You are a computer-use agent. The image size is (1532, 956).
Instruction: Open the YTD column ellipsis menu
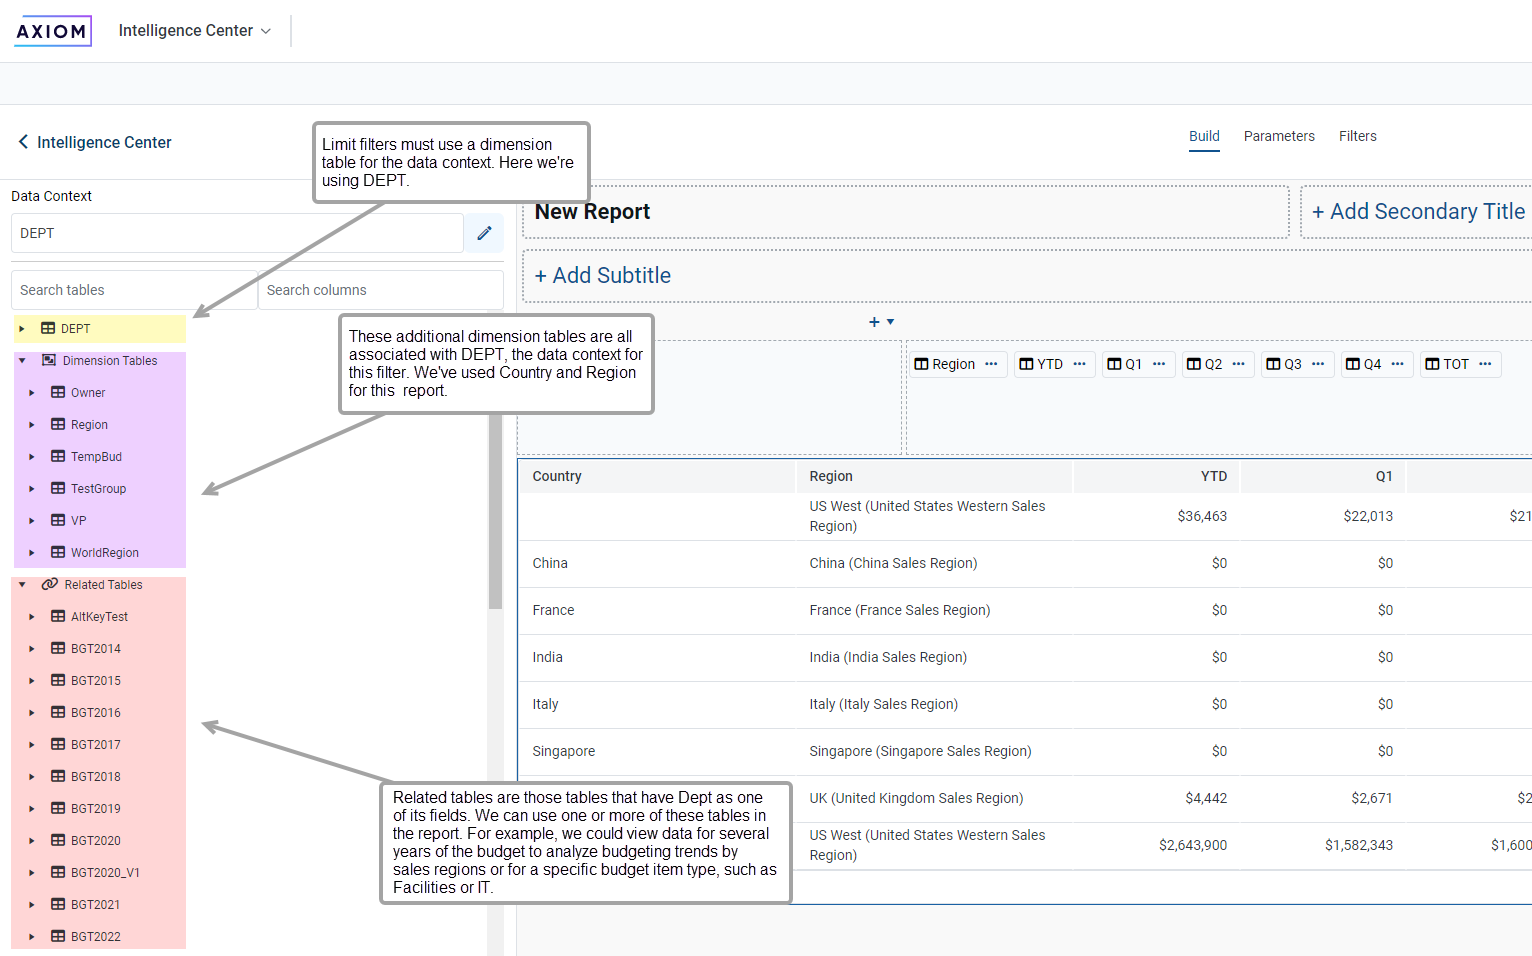point(1079,364)
